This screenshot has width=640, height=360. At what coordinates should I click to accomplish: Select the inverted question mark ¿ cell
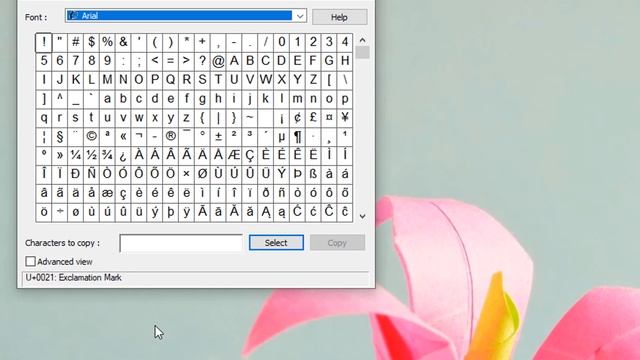pos(123,155)
